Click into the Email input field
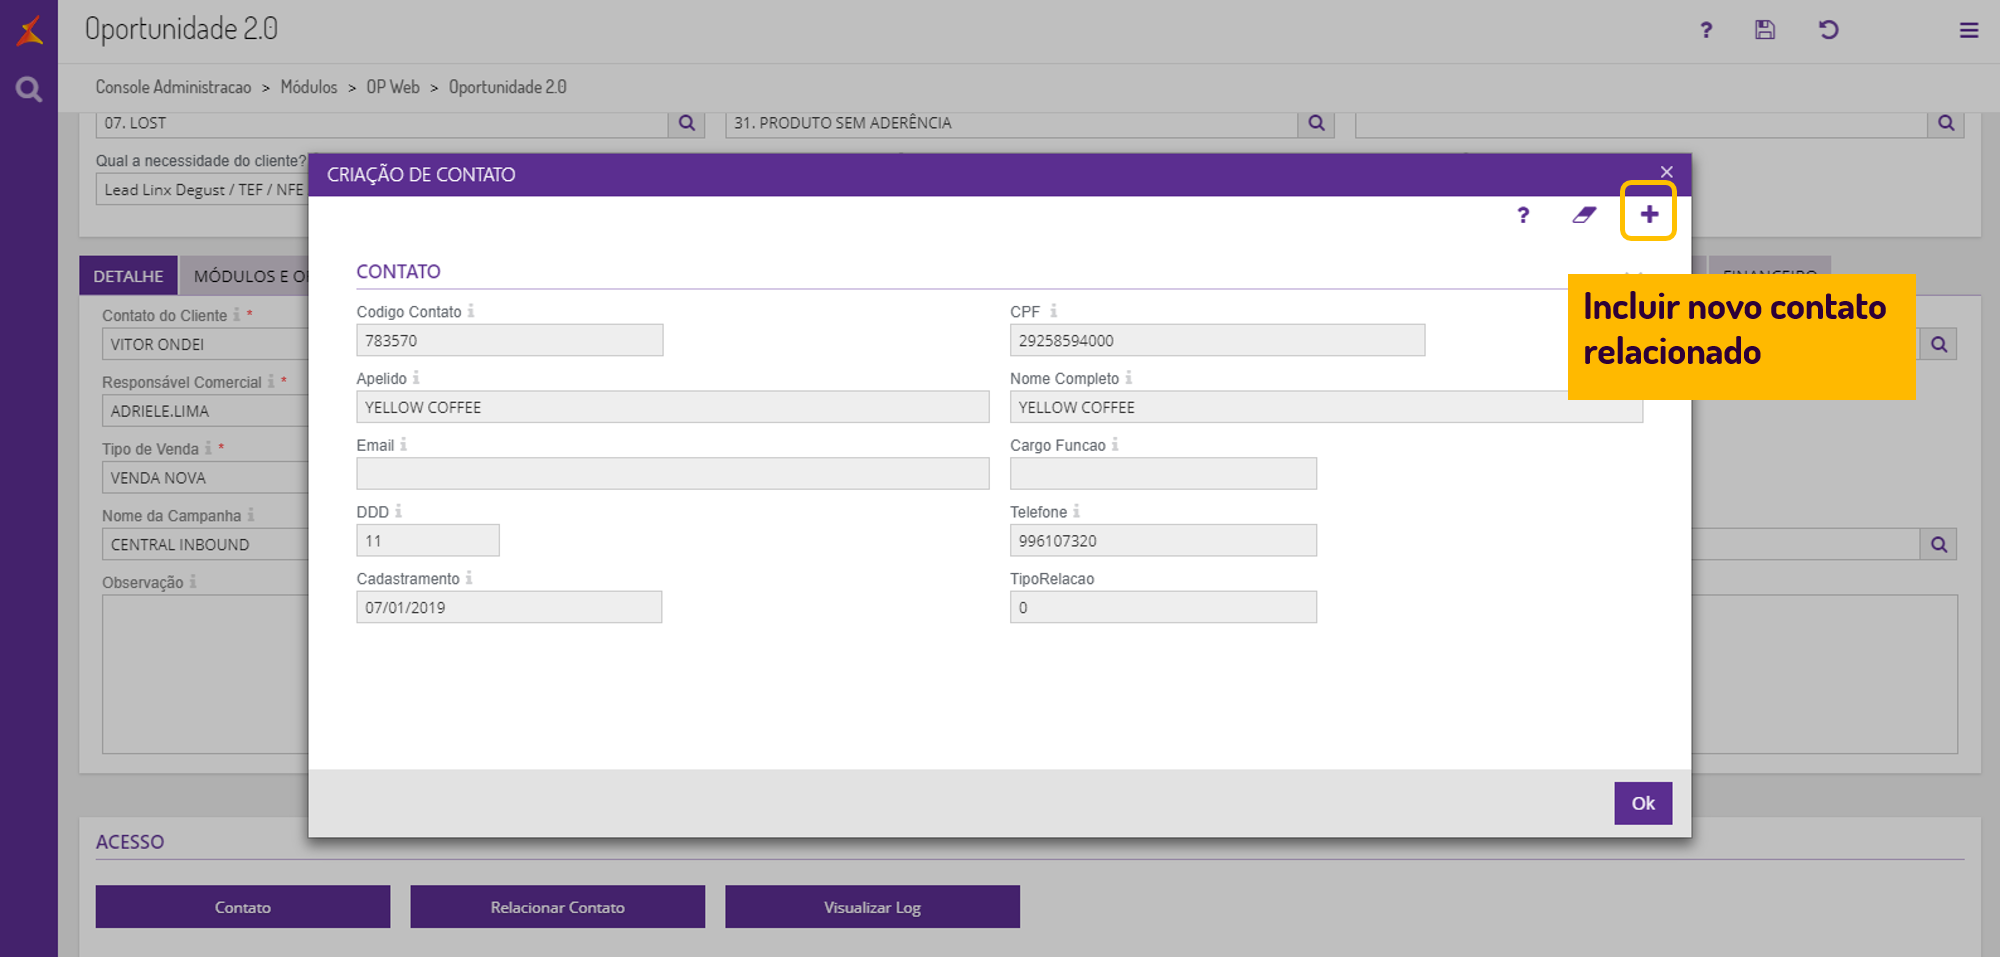 [x=672, y=474]
